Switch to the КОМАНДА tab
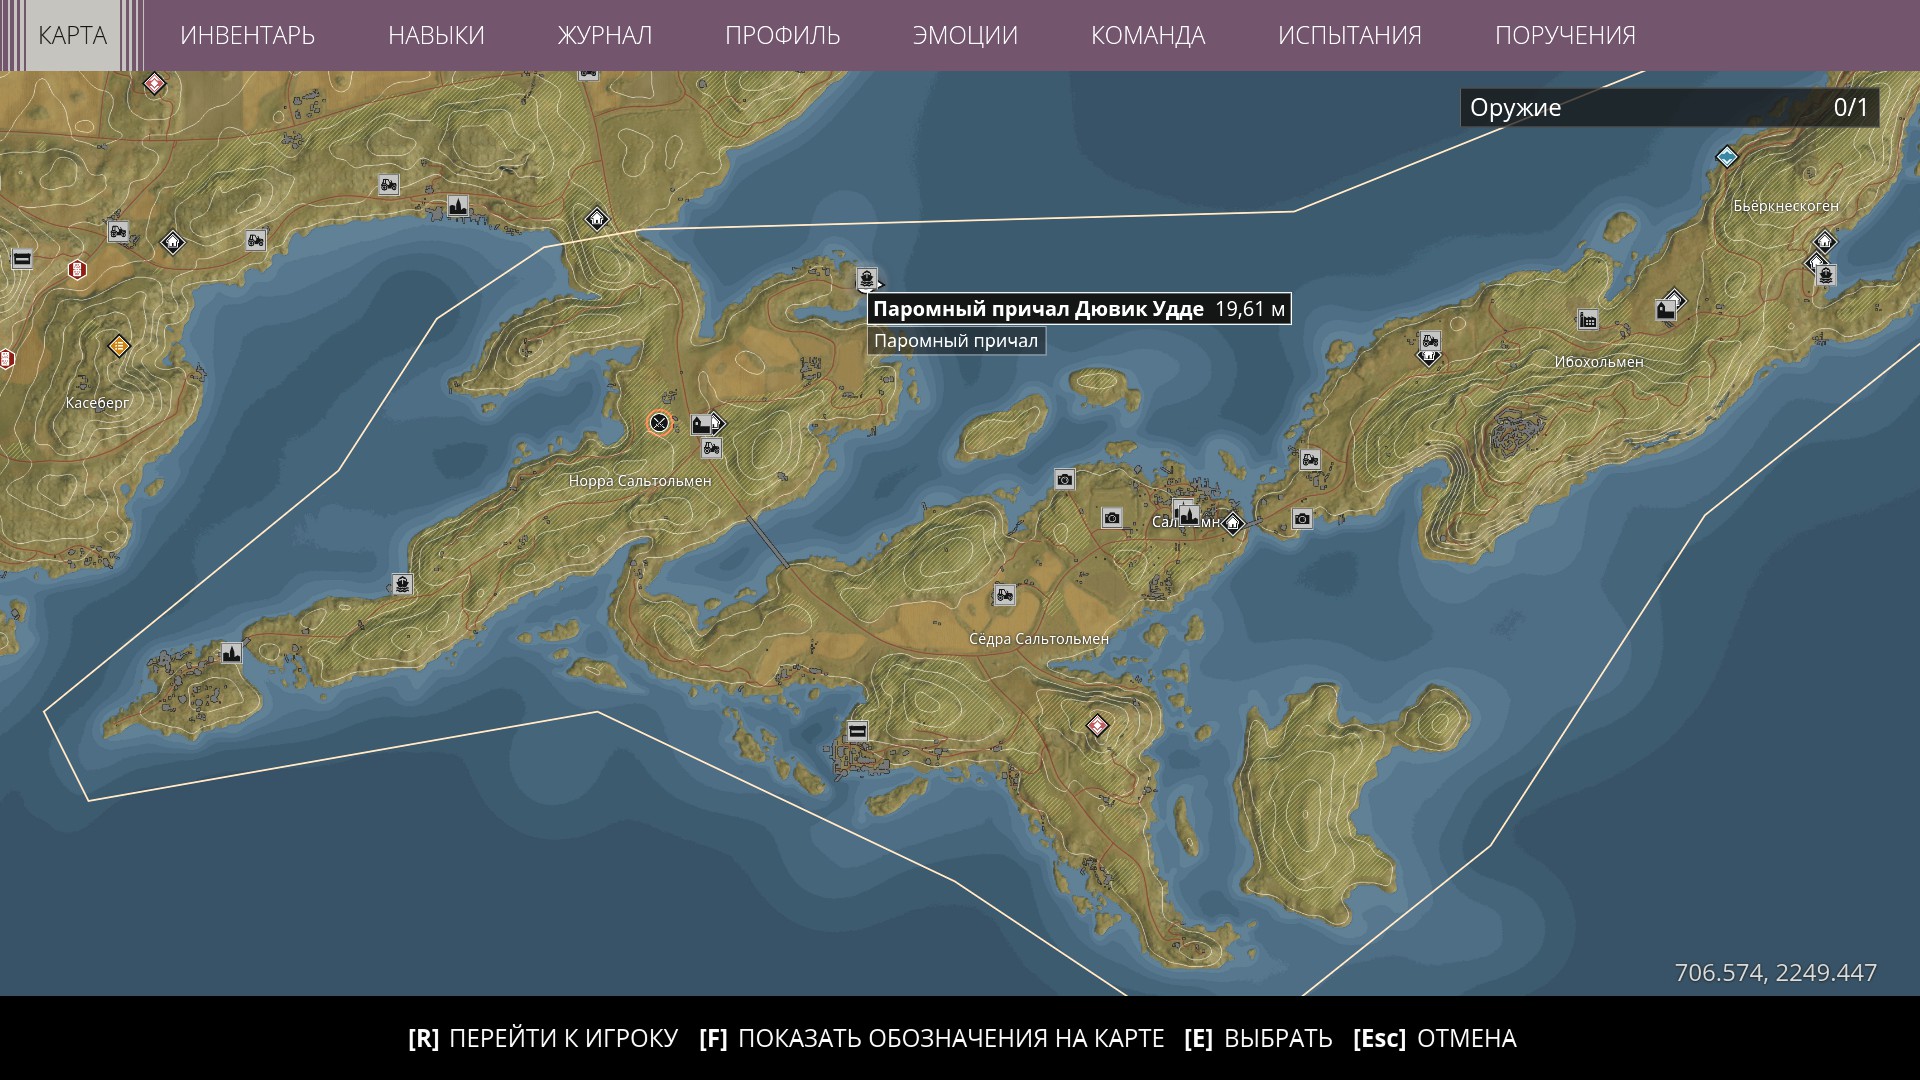 pyautogui.click(x=1148, y=35)
